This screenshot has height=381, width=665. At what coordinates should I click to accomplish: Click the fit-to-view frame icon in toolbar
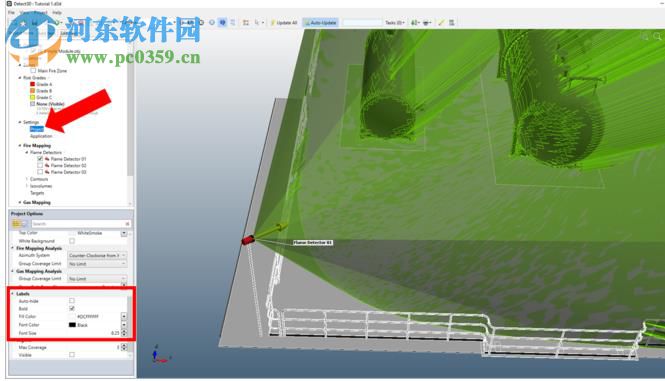pos(246,22)
